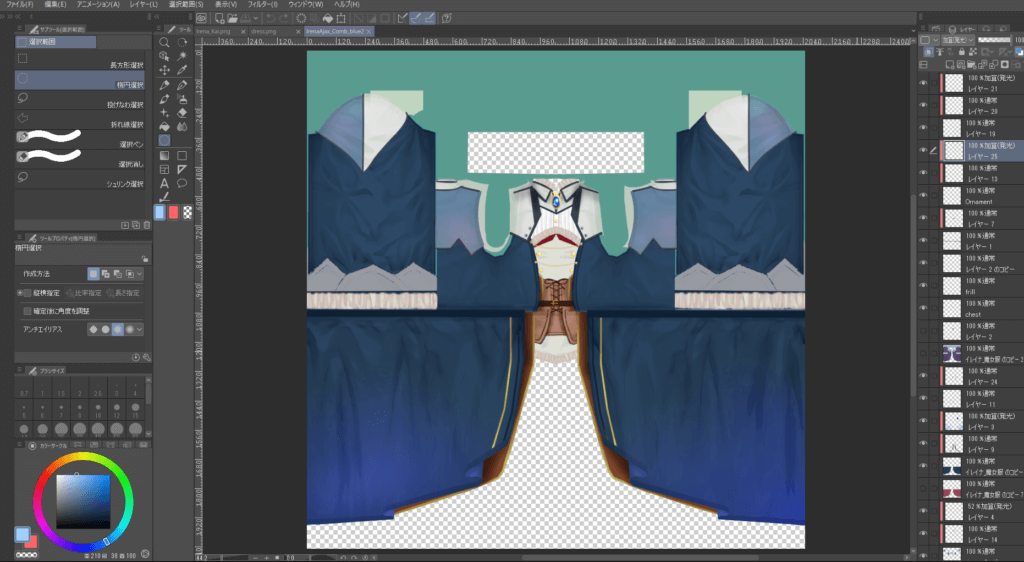Screen dimensions: 1024x562
Task: Select the Frame border tool
Action: point(165,170)
